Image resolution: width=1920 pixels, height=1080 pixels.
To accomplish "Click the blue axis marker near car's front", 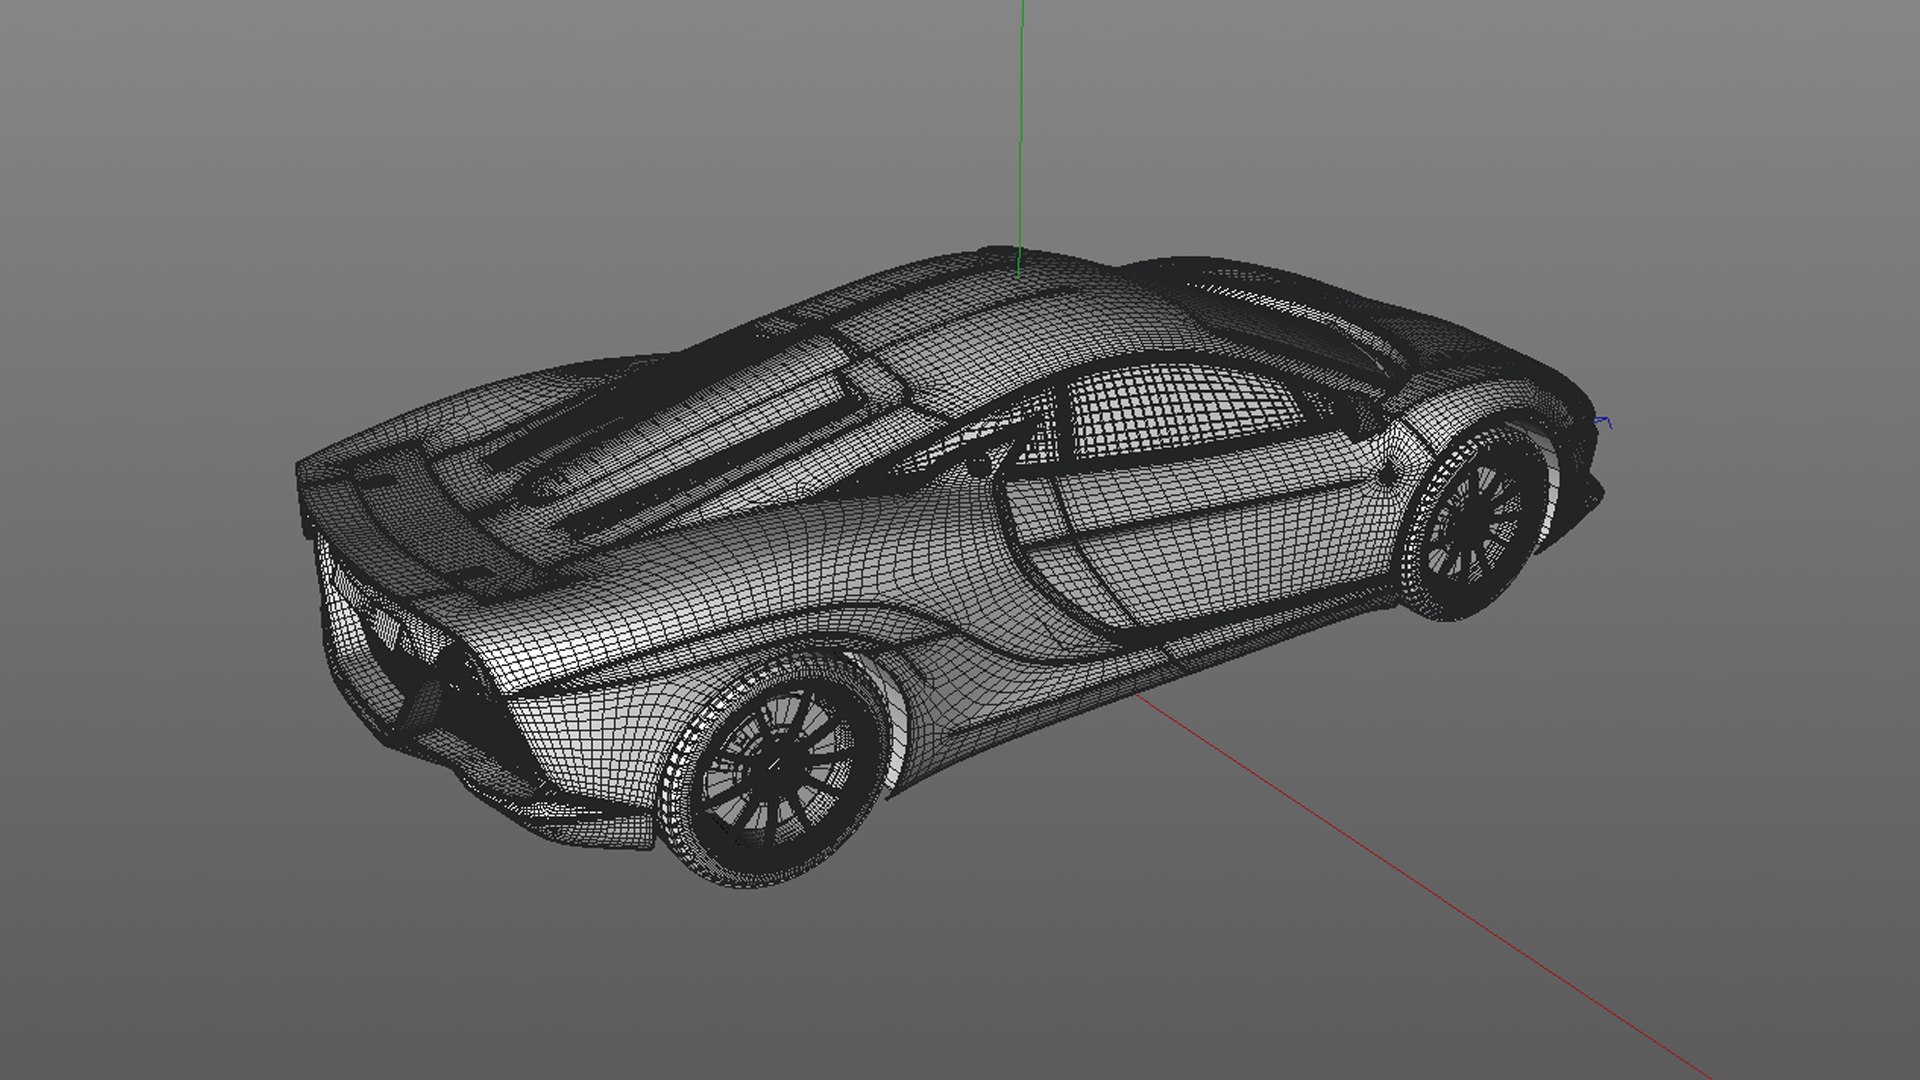I will 1603,423.
